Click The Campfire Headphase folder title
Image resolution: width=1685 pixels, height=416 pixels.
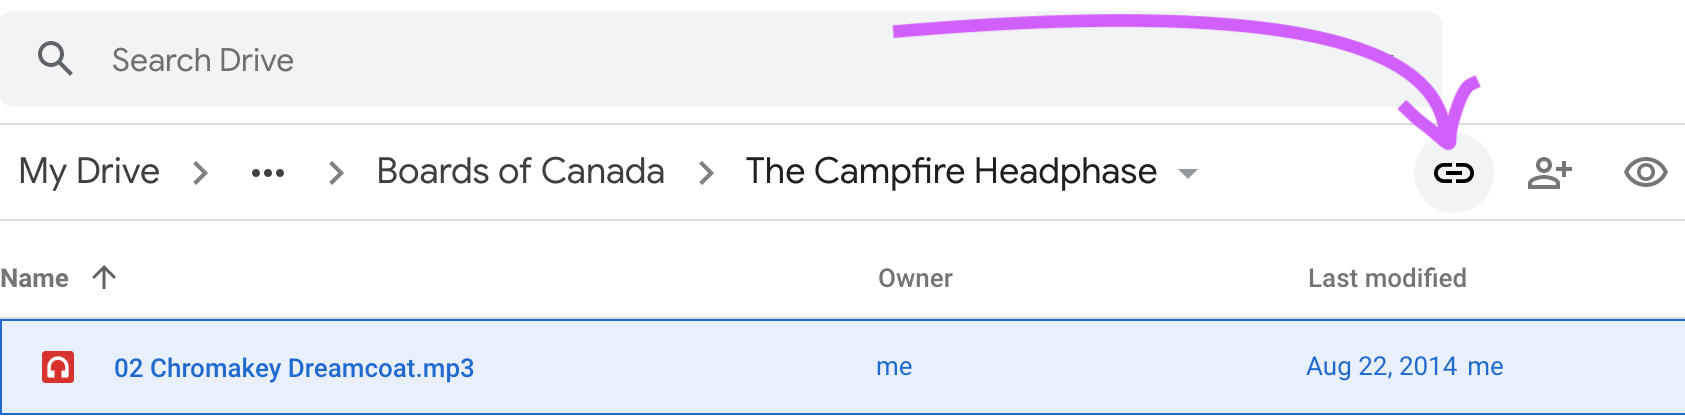click(951, 172)
